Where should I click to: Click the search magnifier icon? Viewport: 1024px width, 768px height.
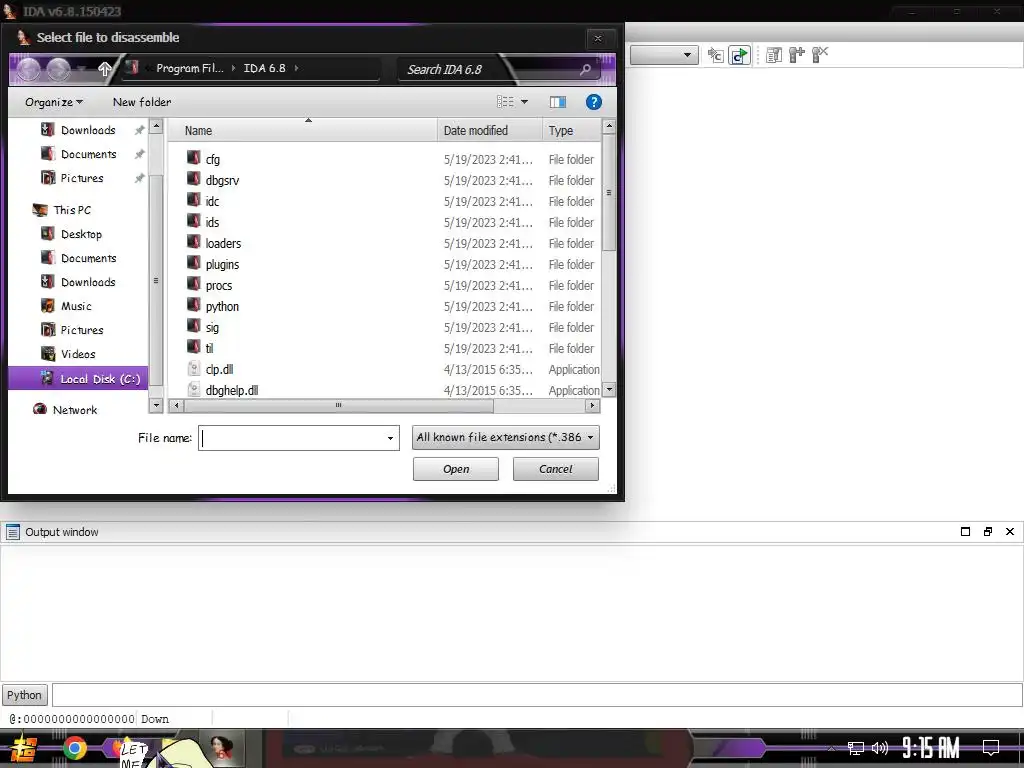tap(586, 69)
